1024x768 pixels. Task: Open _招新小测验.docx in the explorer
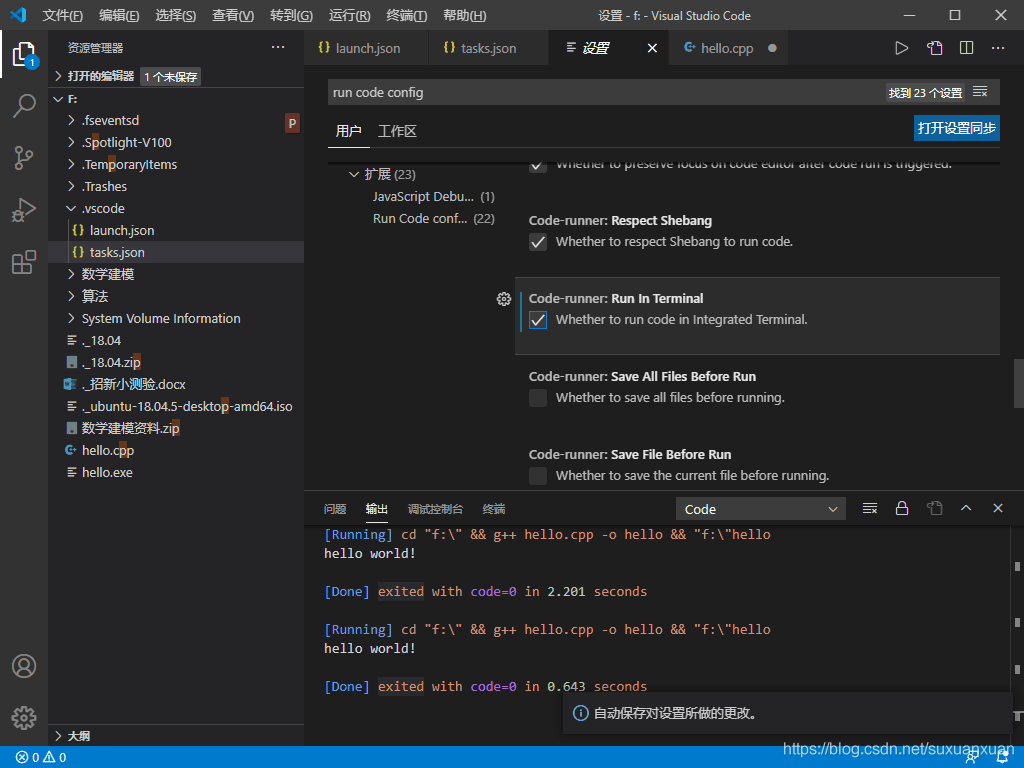pyautogui.click(x=133, y=385)
